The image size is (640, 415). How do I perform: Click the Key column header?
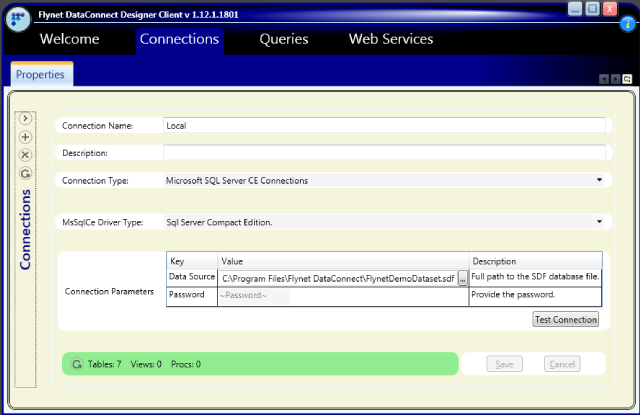click(192, 261)
